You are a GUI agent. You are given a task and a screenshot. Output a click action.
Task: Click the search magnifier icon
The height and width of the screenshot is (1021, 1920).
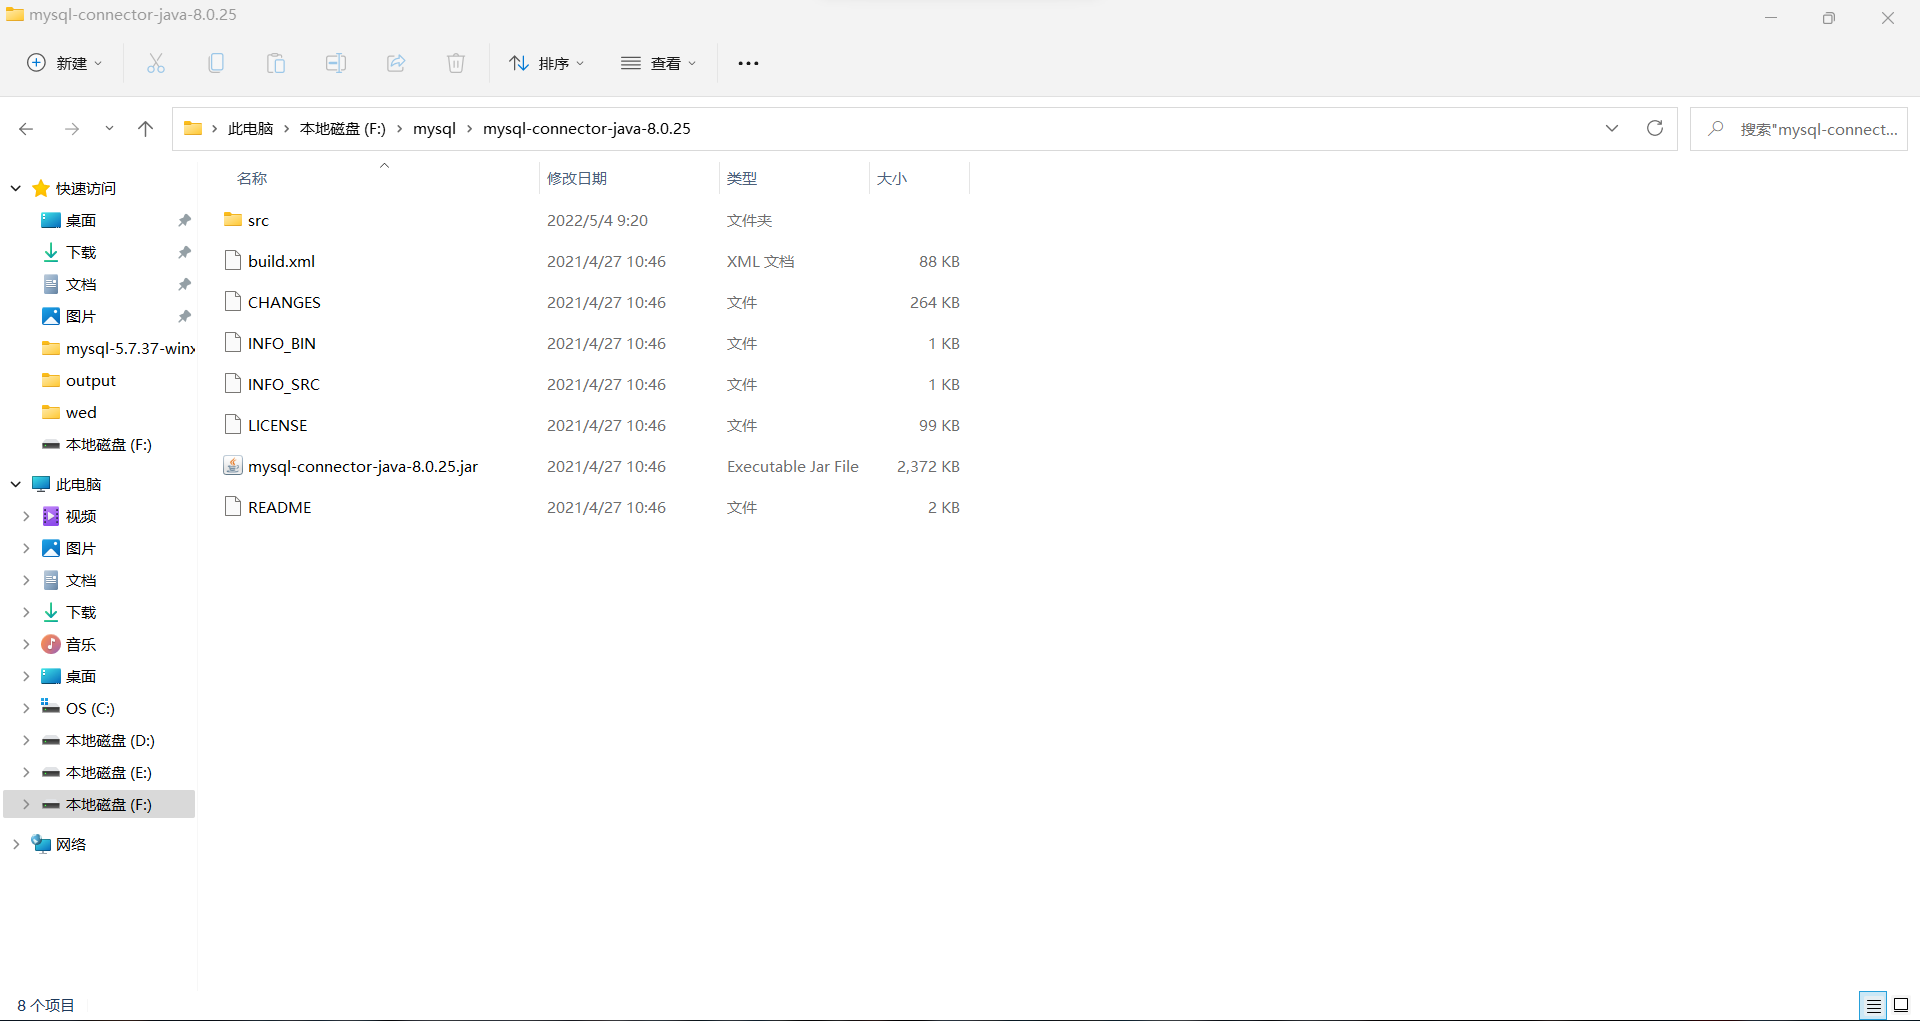pos(1716,129)
